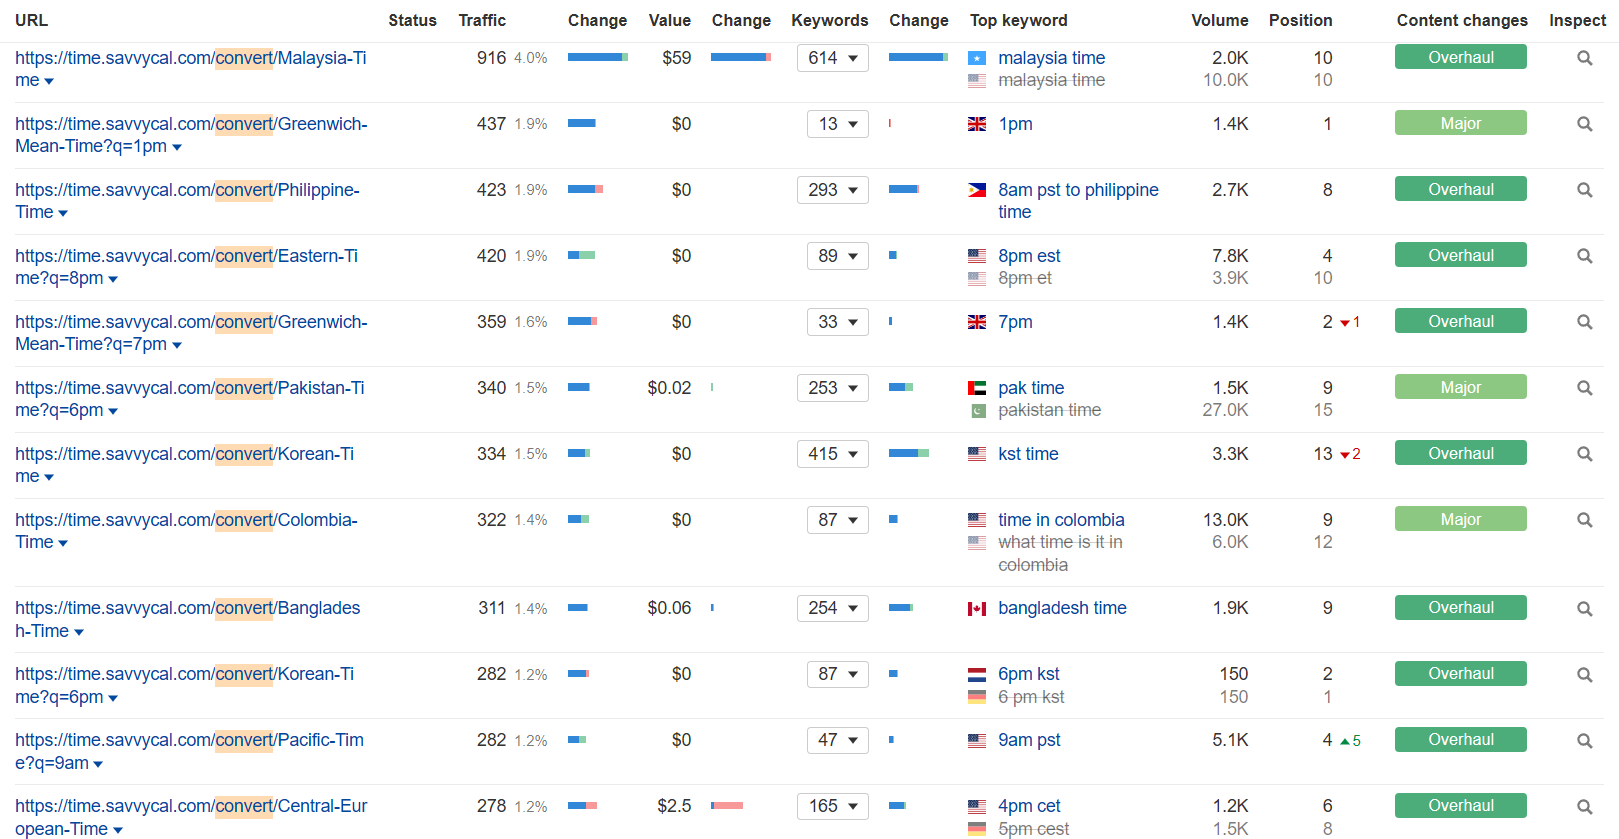Sort by Keywords column header
The width and height of the screenshot is (1619, 839).
pos(829,20)
